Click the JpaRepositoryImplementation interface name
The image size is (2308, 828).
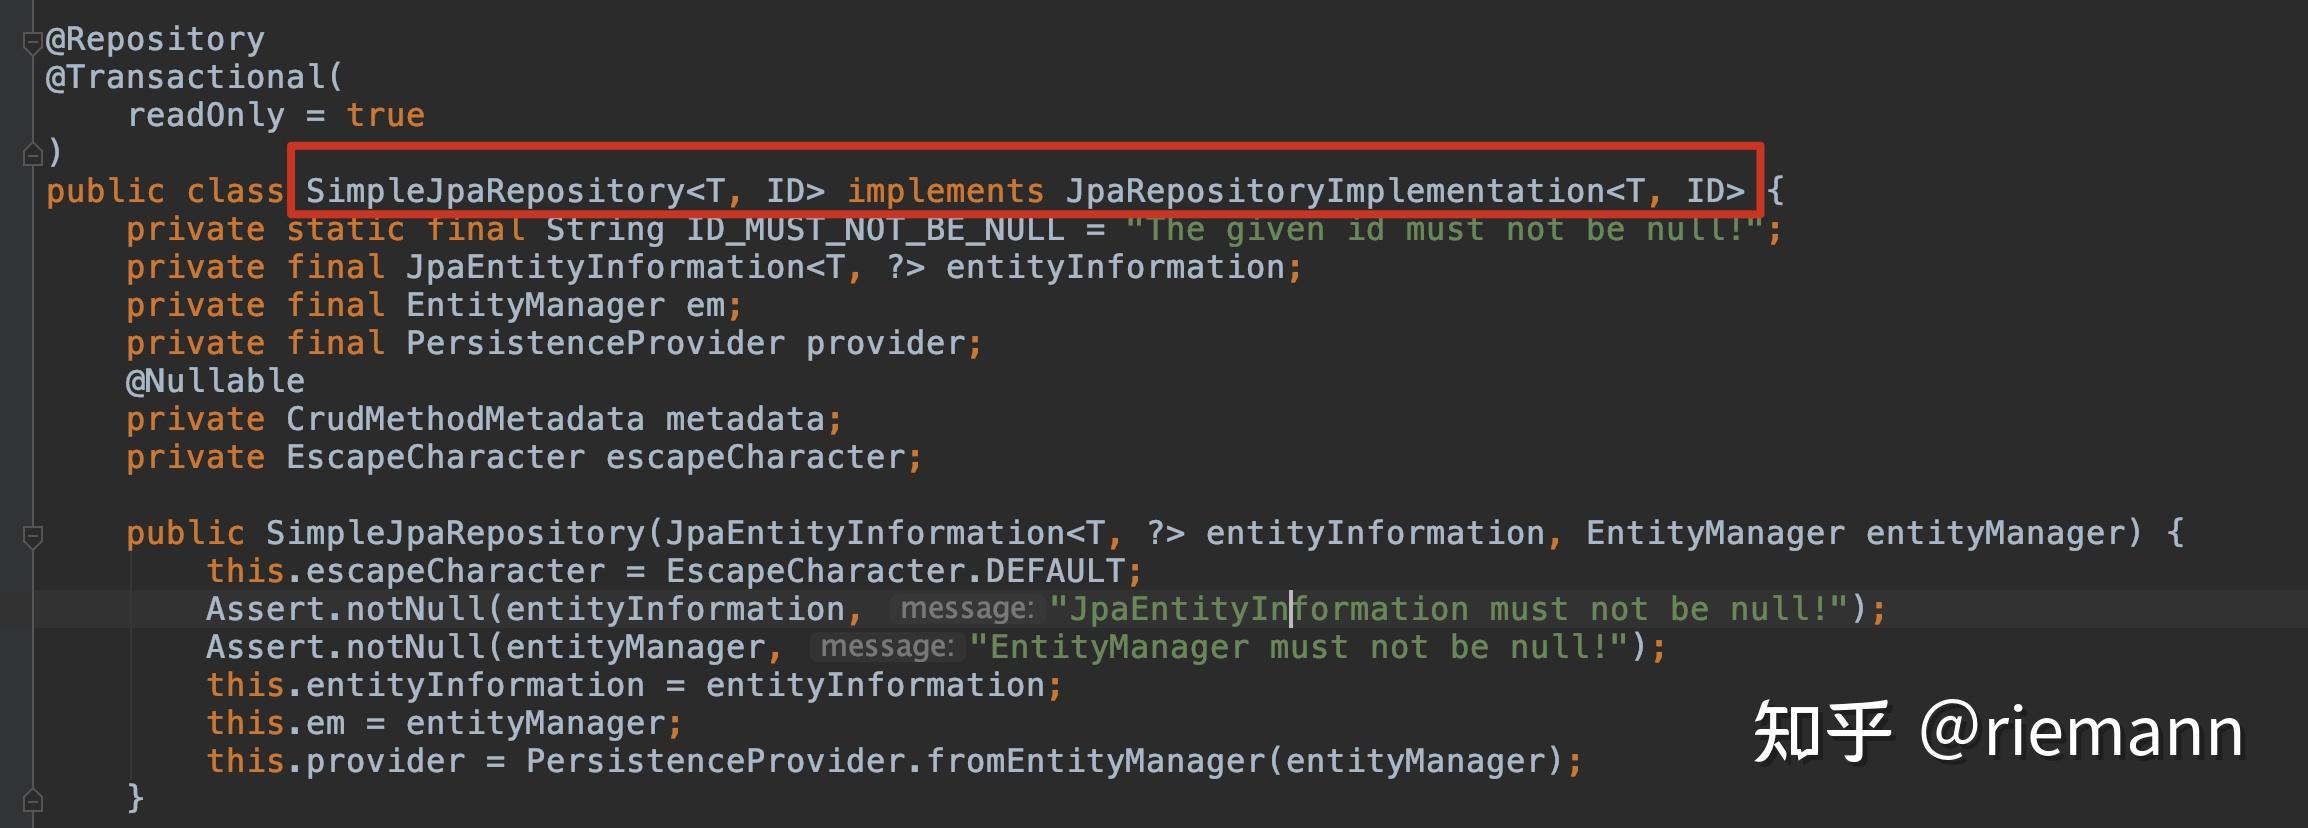[x=1335, y=191]
